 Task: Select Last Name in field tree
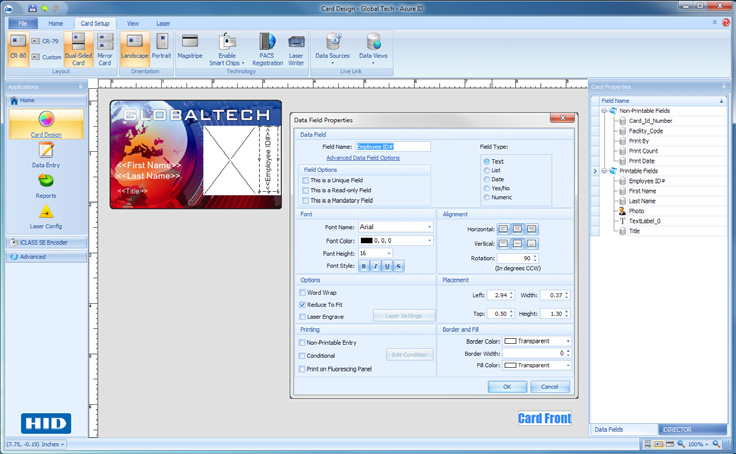coord(642,201)
